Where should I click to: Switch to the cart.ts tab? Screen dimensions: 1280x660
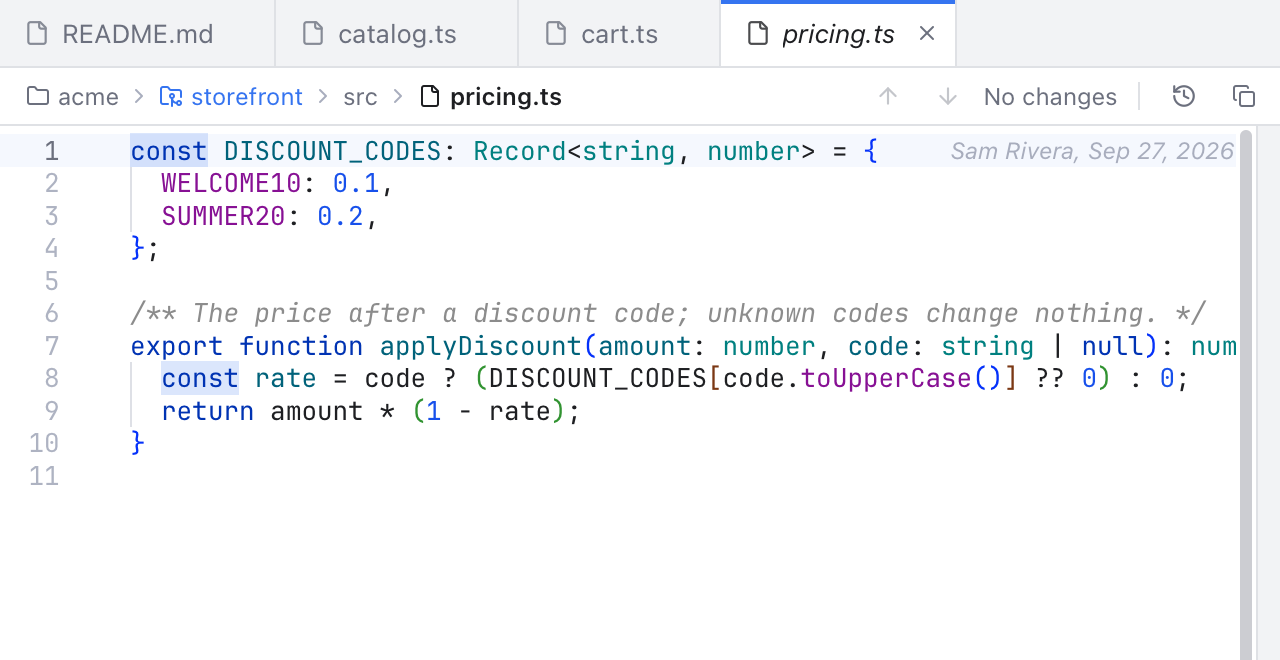[619, 34]
